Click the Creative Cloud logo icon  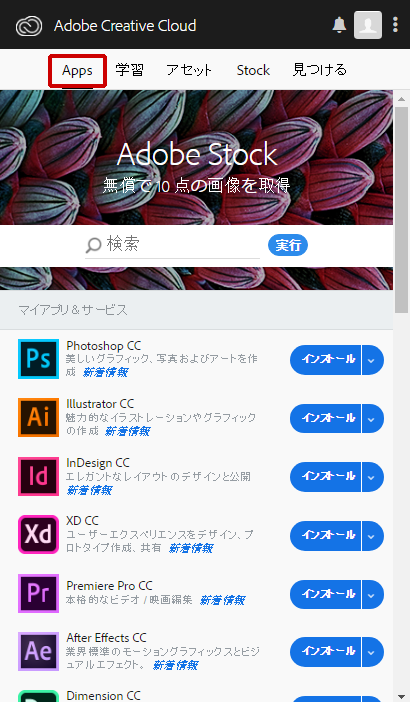coord(29,26)
